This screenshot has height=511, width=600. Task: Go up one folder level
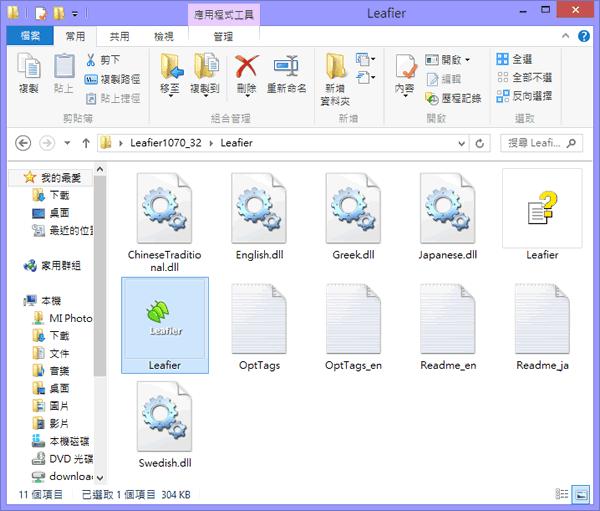86,143
